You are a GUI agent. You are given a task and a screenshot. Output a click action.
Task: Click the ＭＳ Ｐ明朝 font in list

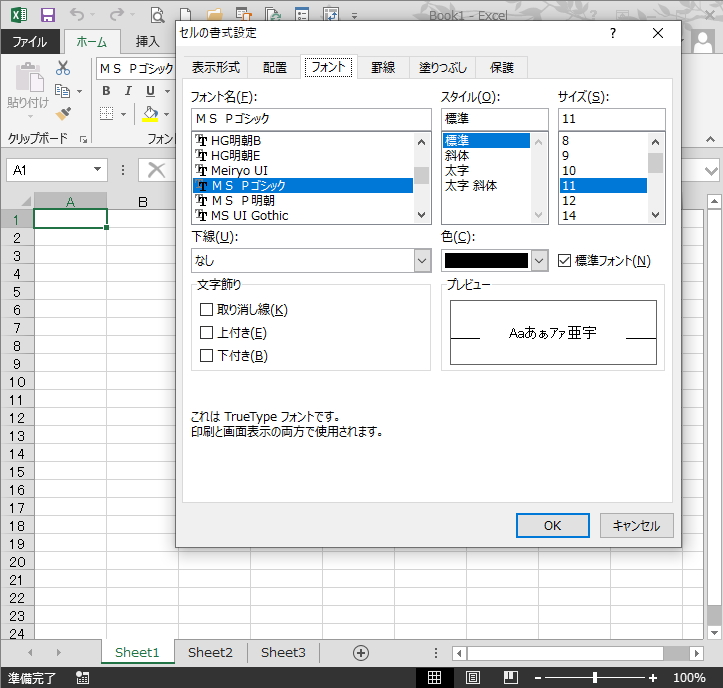point(302,201)
